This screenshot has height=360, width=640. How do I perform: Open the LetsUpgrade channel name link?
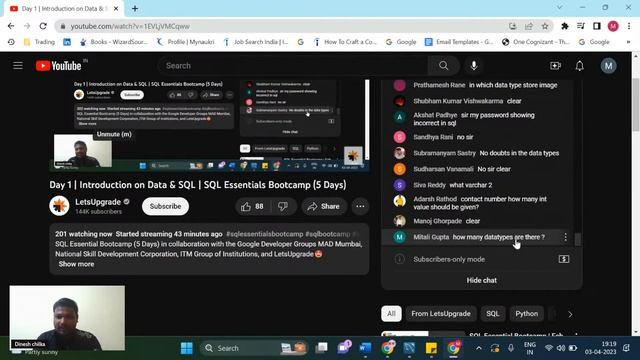(x=98, y=202)
